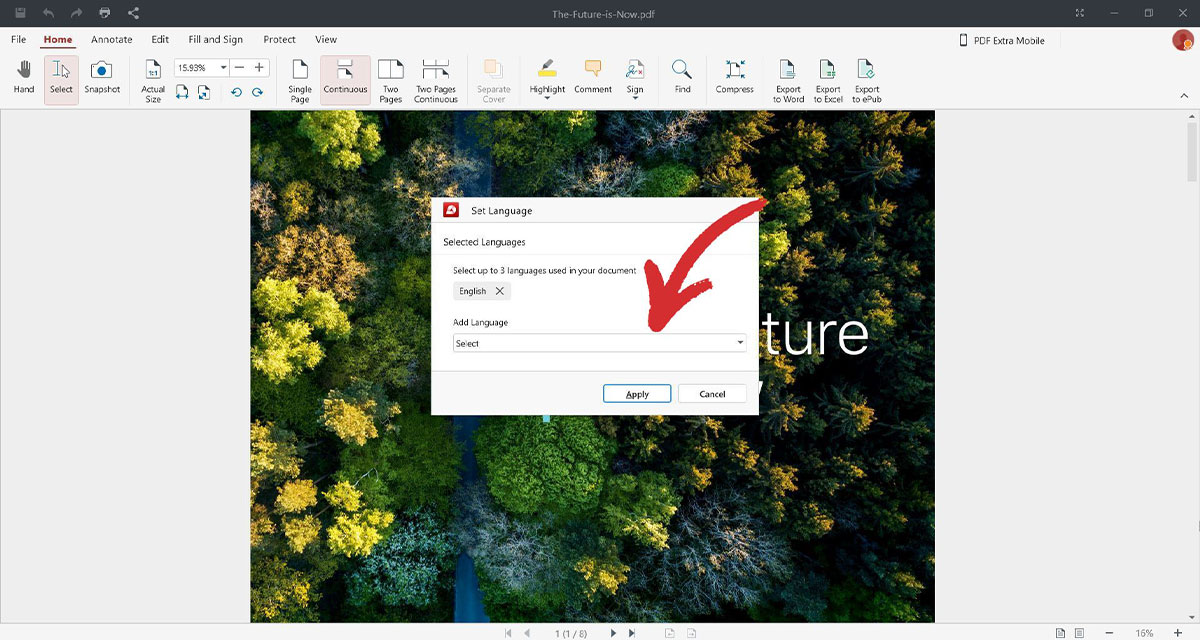Screen dimensions: 1200x640
Task: Decrease zoom with toolbar minus button
Action: point(240,68)
